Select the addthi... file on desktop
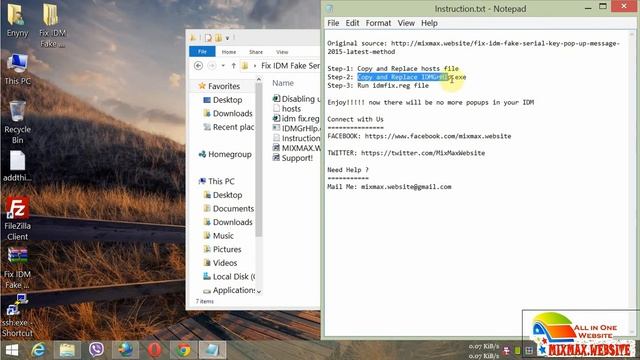The height and width of the screenshot is (360, 640). pyautogui.click(x=17, y=166)
